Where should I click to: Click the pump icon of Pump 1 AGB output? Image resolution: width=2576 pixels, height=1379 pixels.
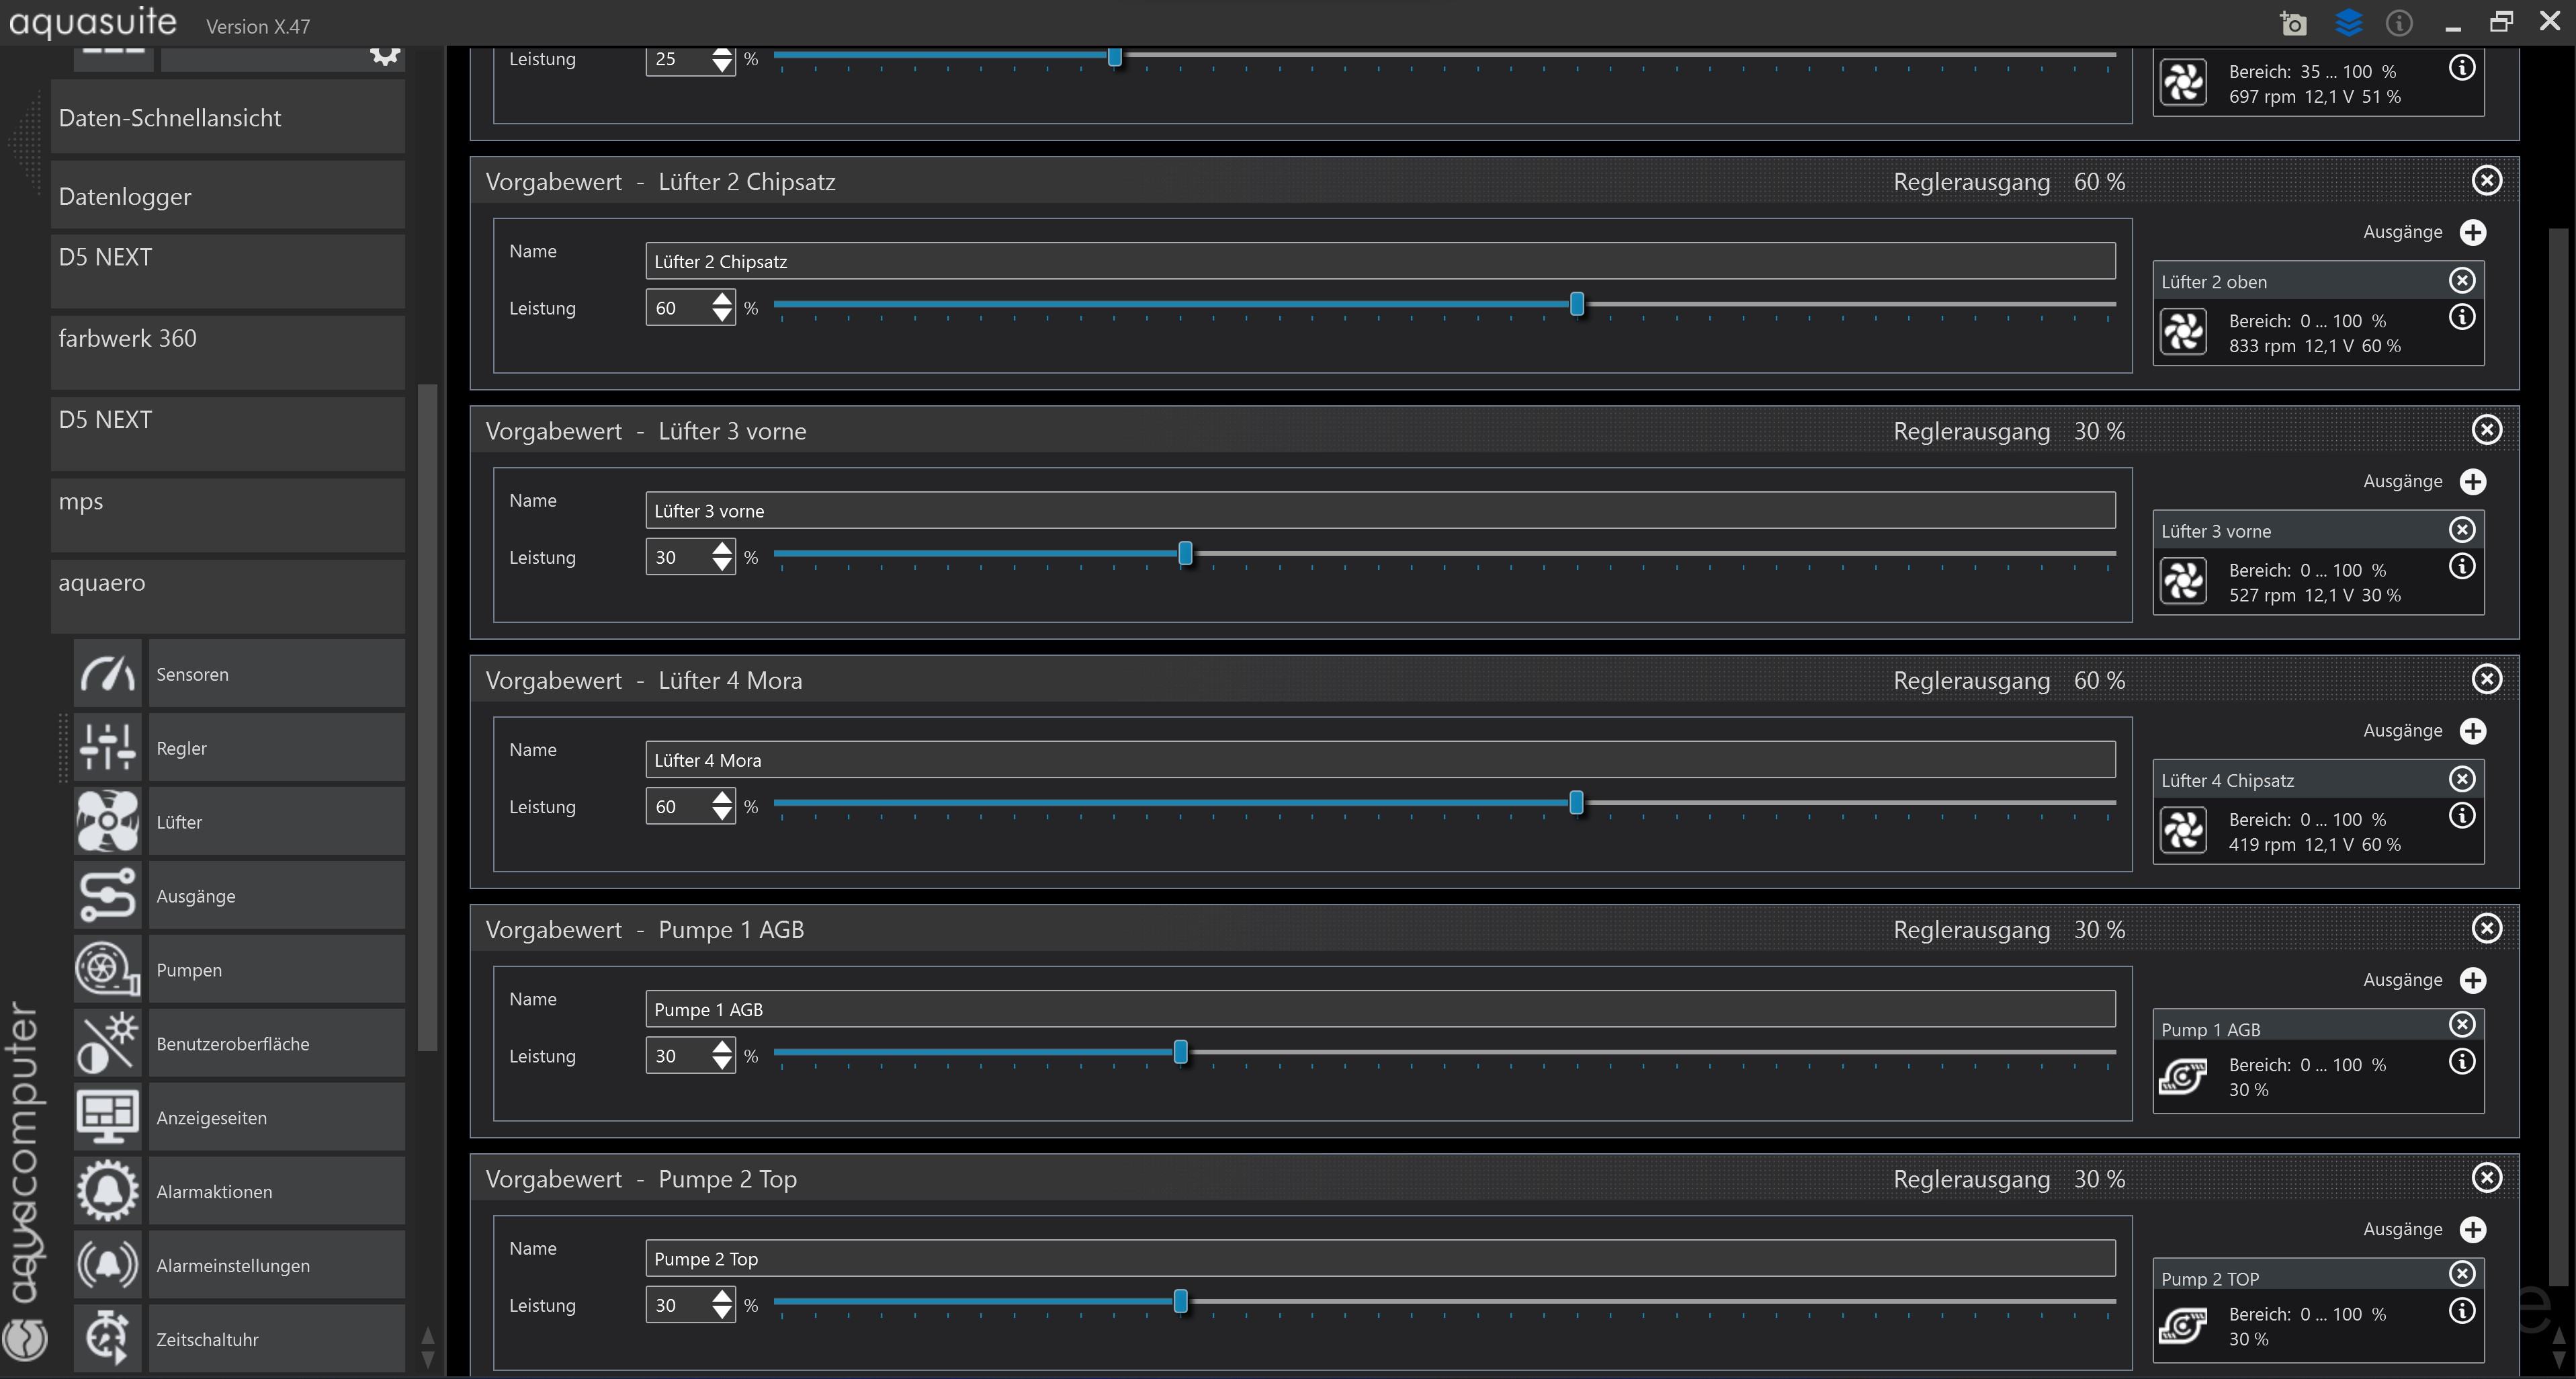tap(2183, 1077)
